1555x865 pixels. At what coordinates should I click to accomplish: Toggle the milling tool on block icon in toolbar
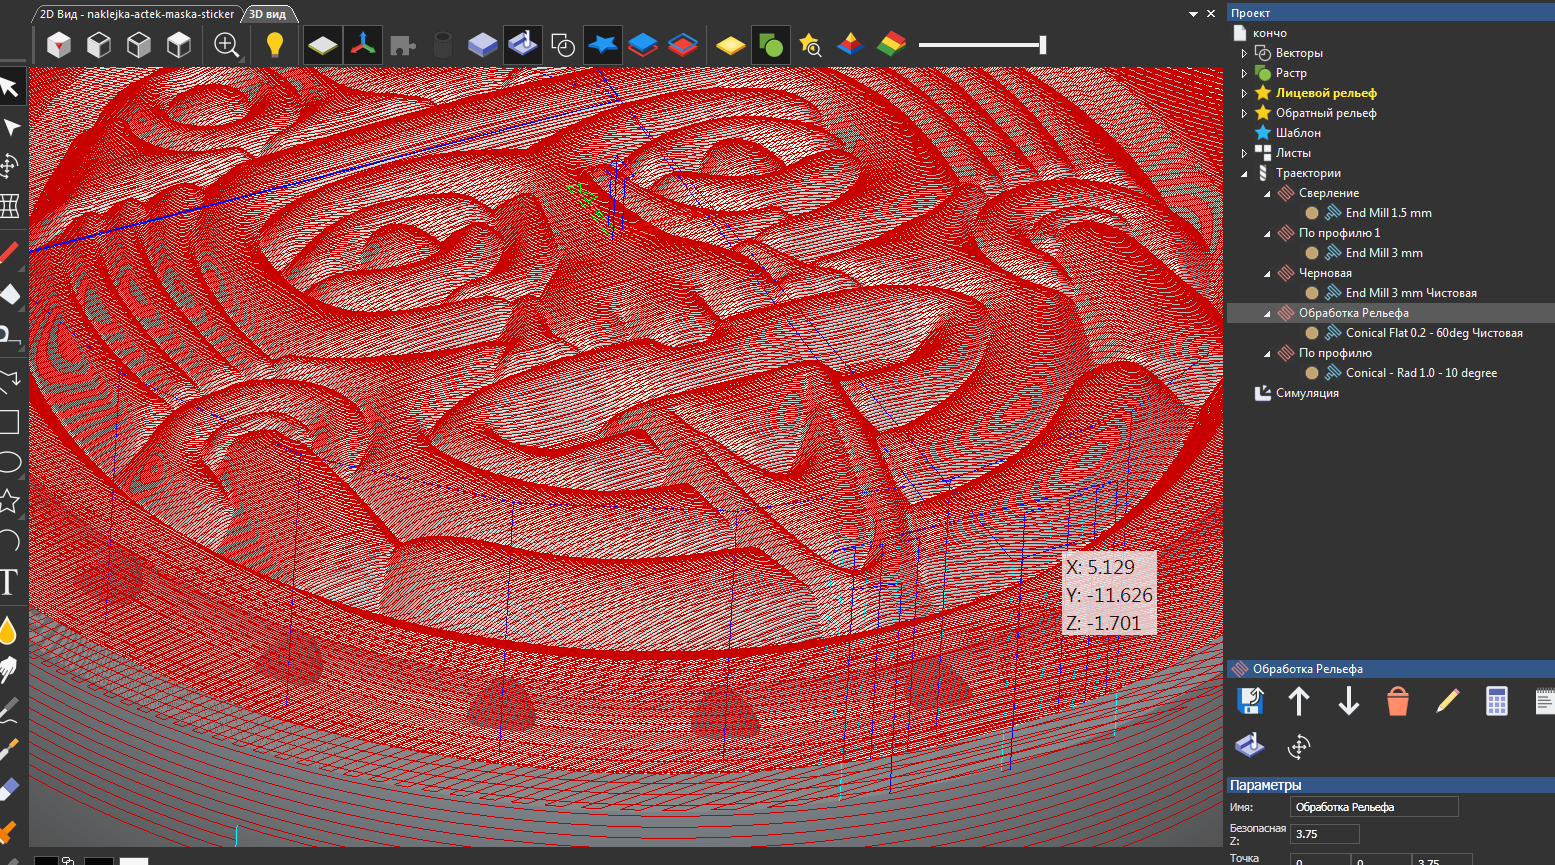[x=523, y=45]
